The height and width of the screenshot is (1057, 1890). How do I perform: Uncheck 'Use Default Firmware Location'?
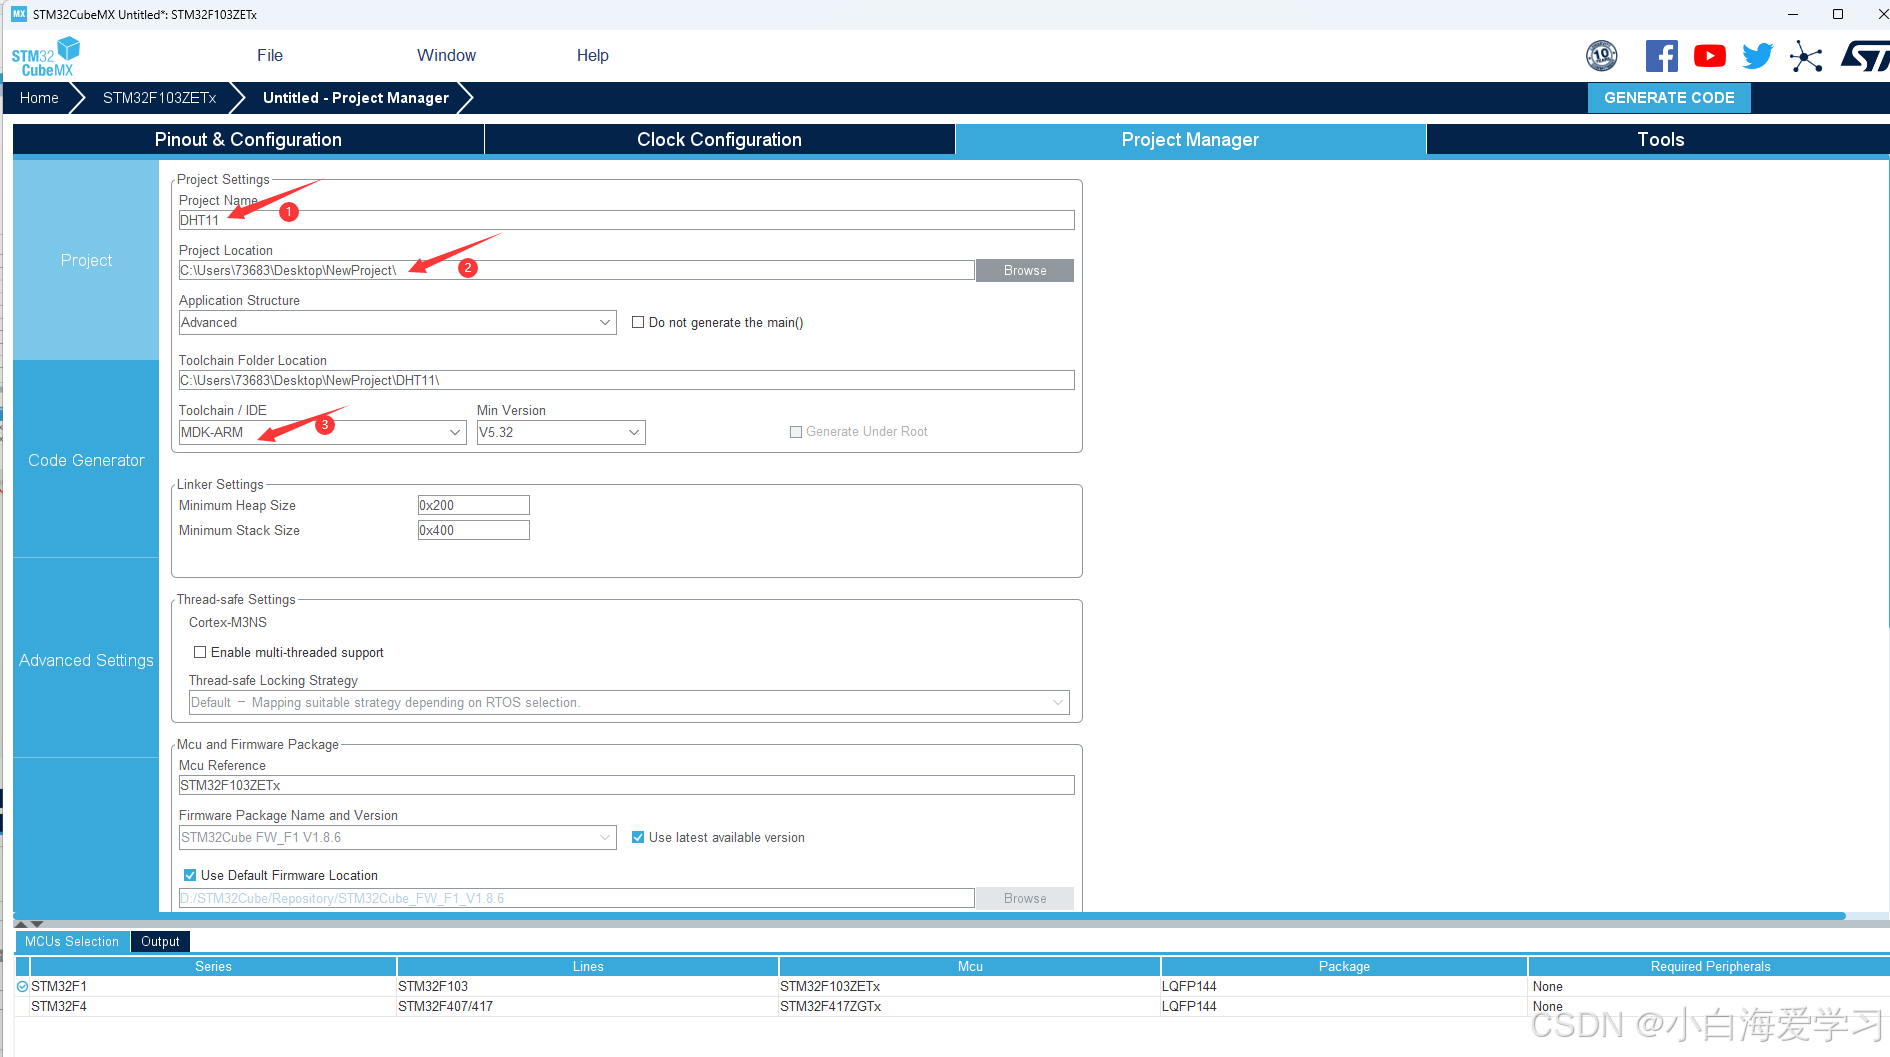coord(190,875)
